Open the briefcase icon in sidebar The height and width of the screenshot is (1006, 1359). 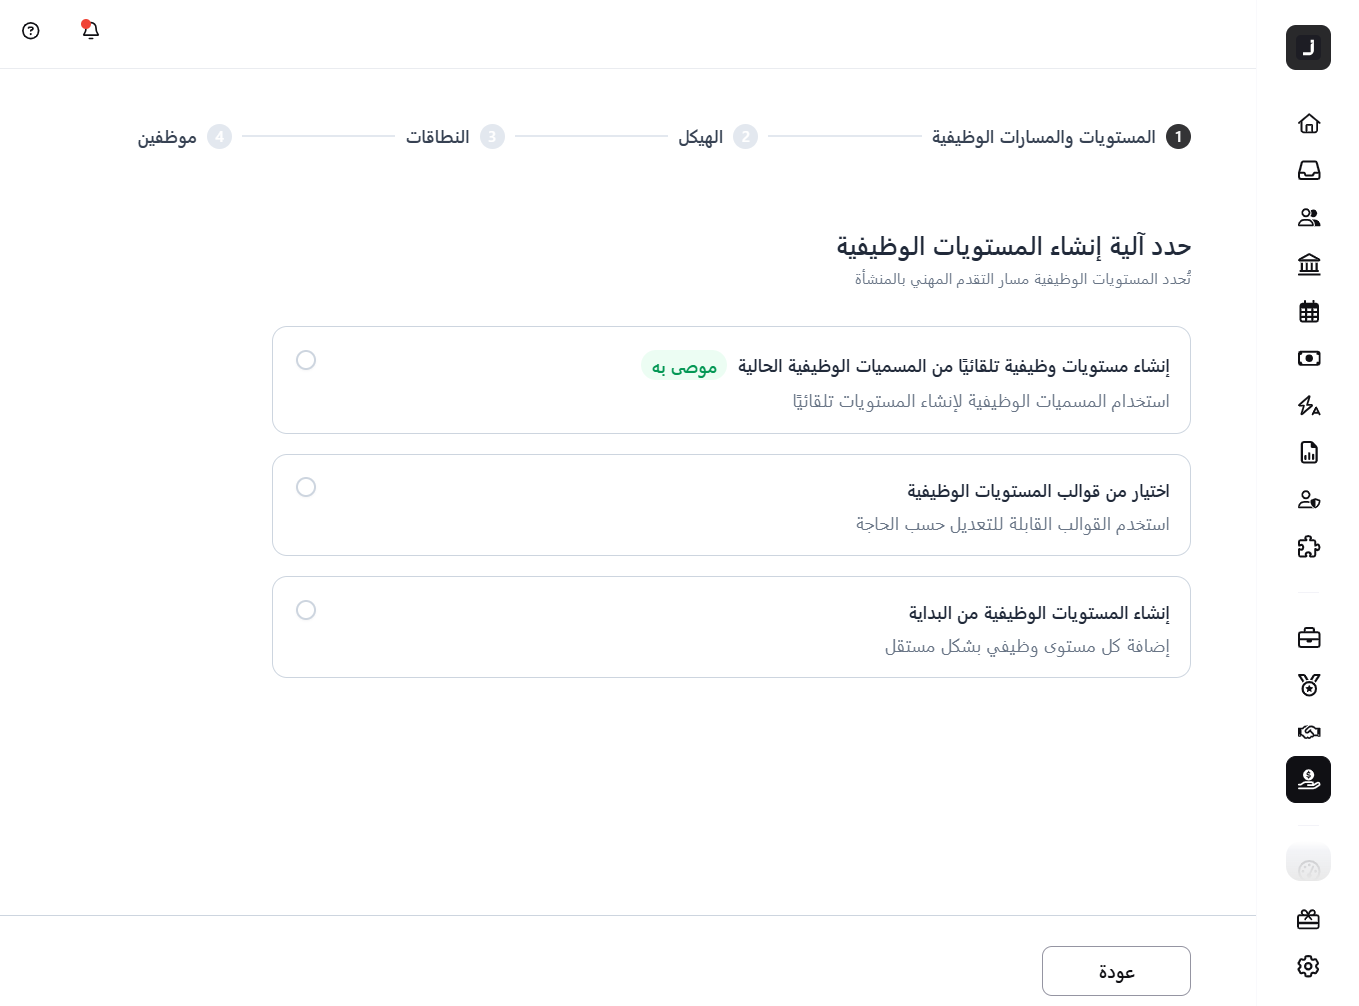coord(1308,638)
